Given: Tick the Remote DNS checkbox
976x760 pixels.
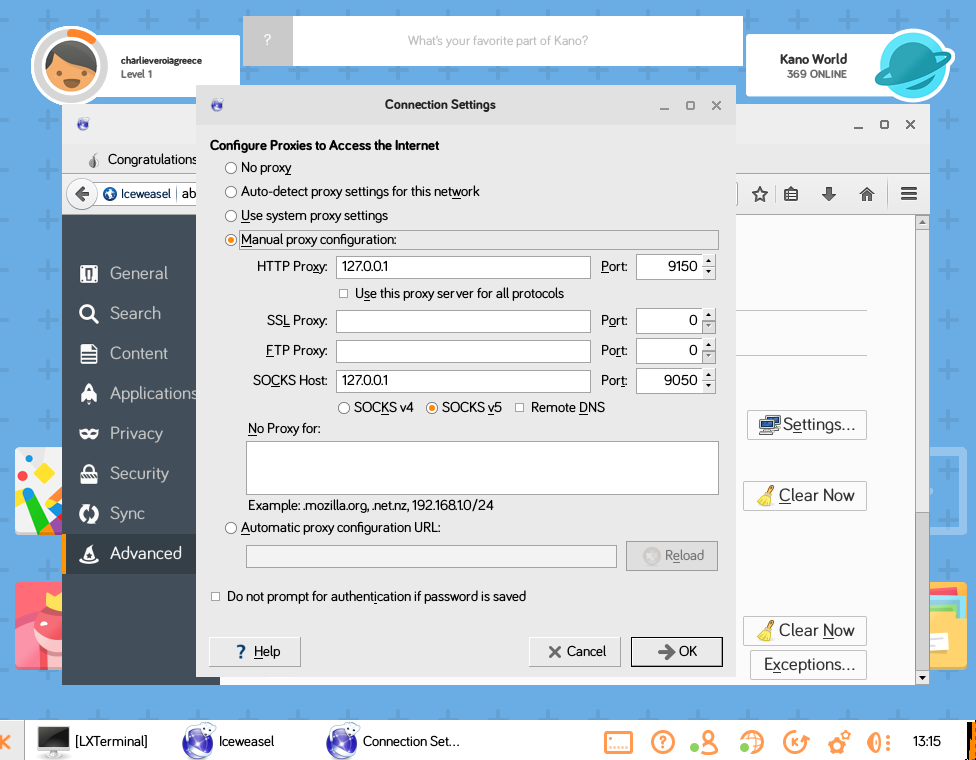Looking at the screenshot, I should pyautogui.click(x=519, y=408).
